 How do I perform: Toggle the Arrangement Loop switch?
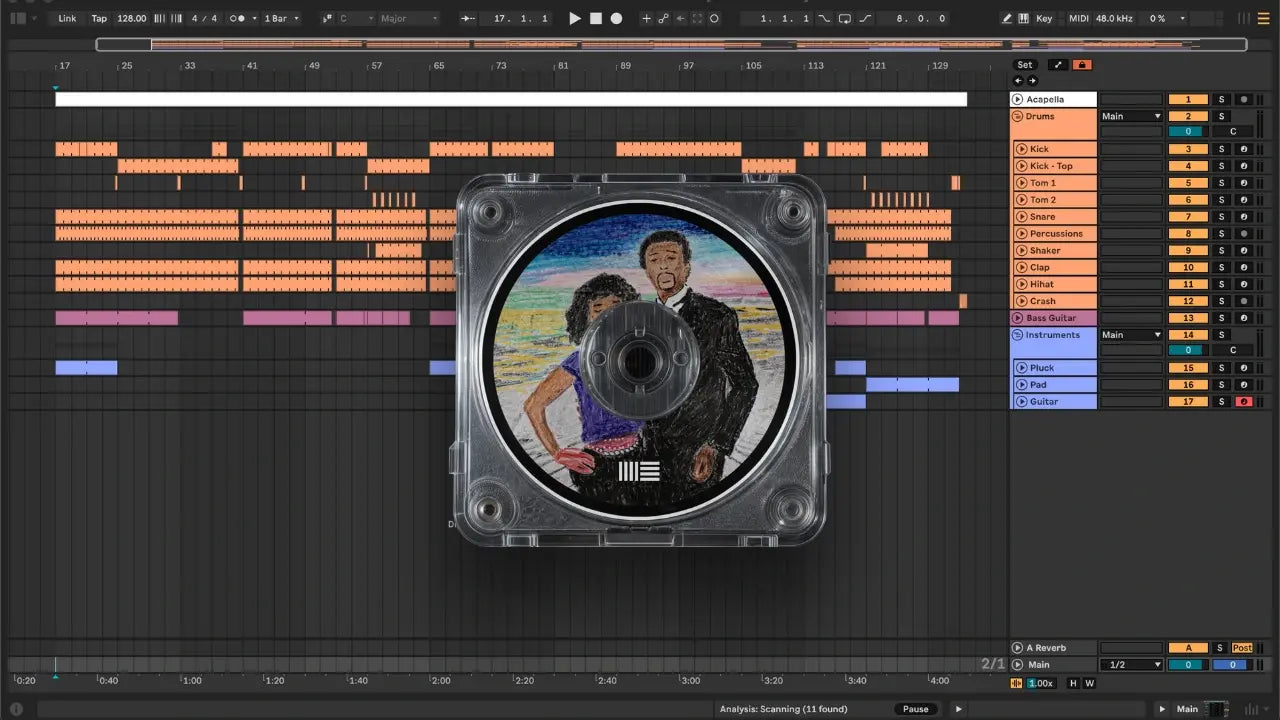(845, 18)
